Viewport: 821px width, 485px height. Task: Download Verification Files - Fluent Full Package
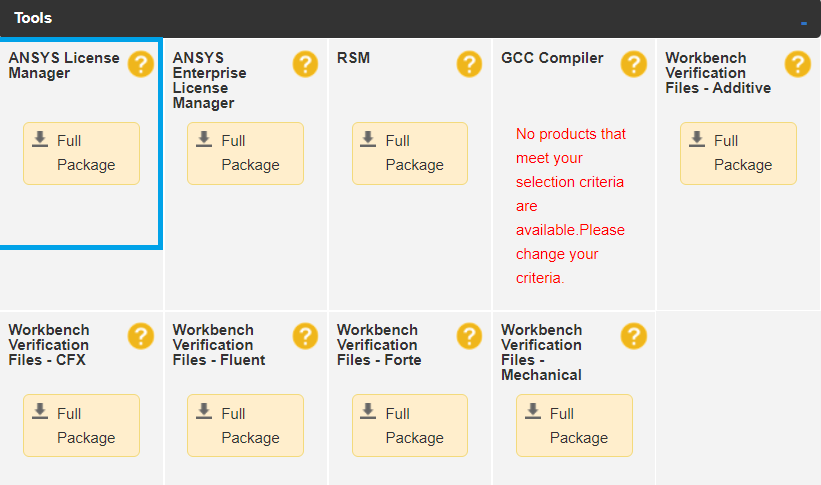click(246, 425)
